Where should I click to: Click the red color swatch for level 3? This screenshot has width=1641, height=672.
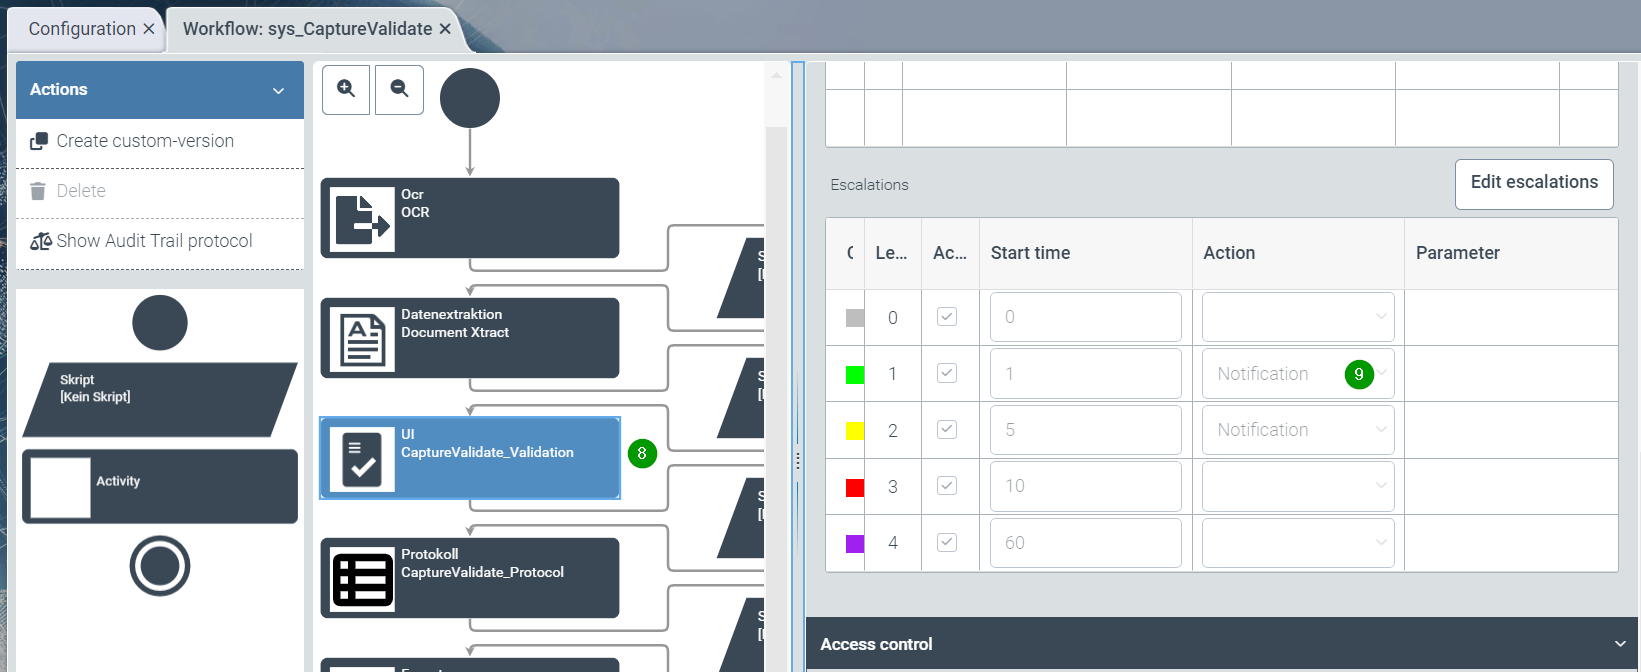(x=855, y=487)
